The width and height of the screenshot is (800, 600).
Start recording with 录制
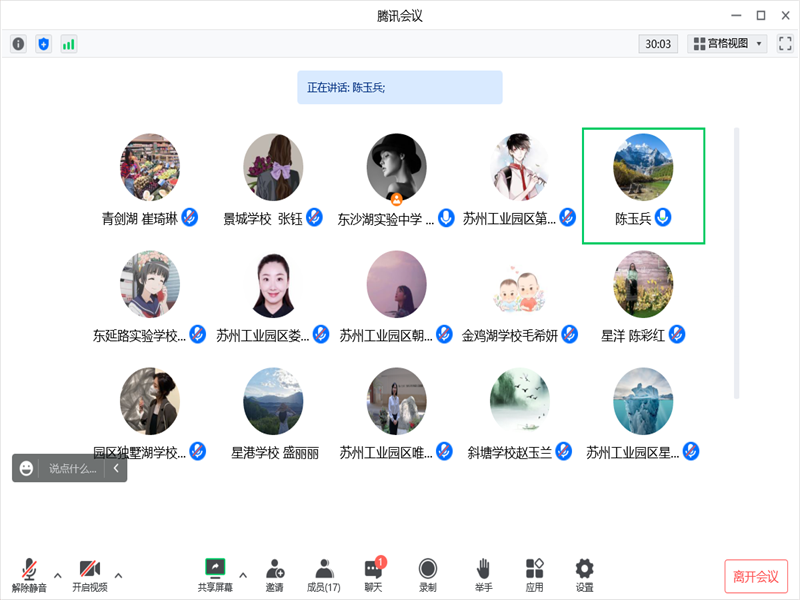[x=428, y=575]
